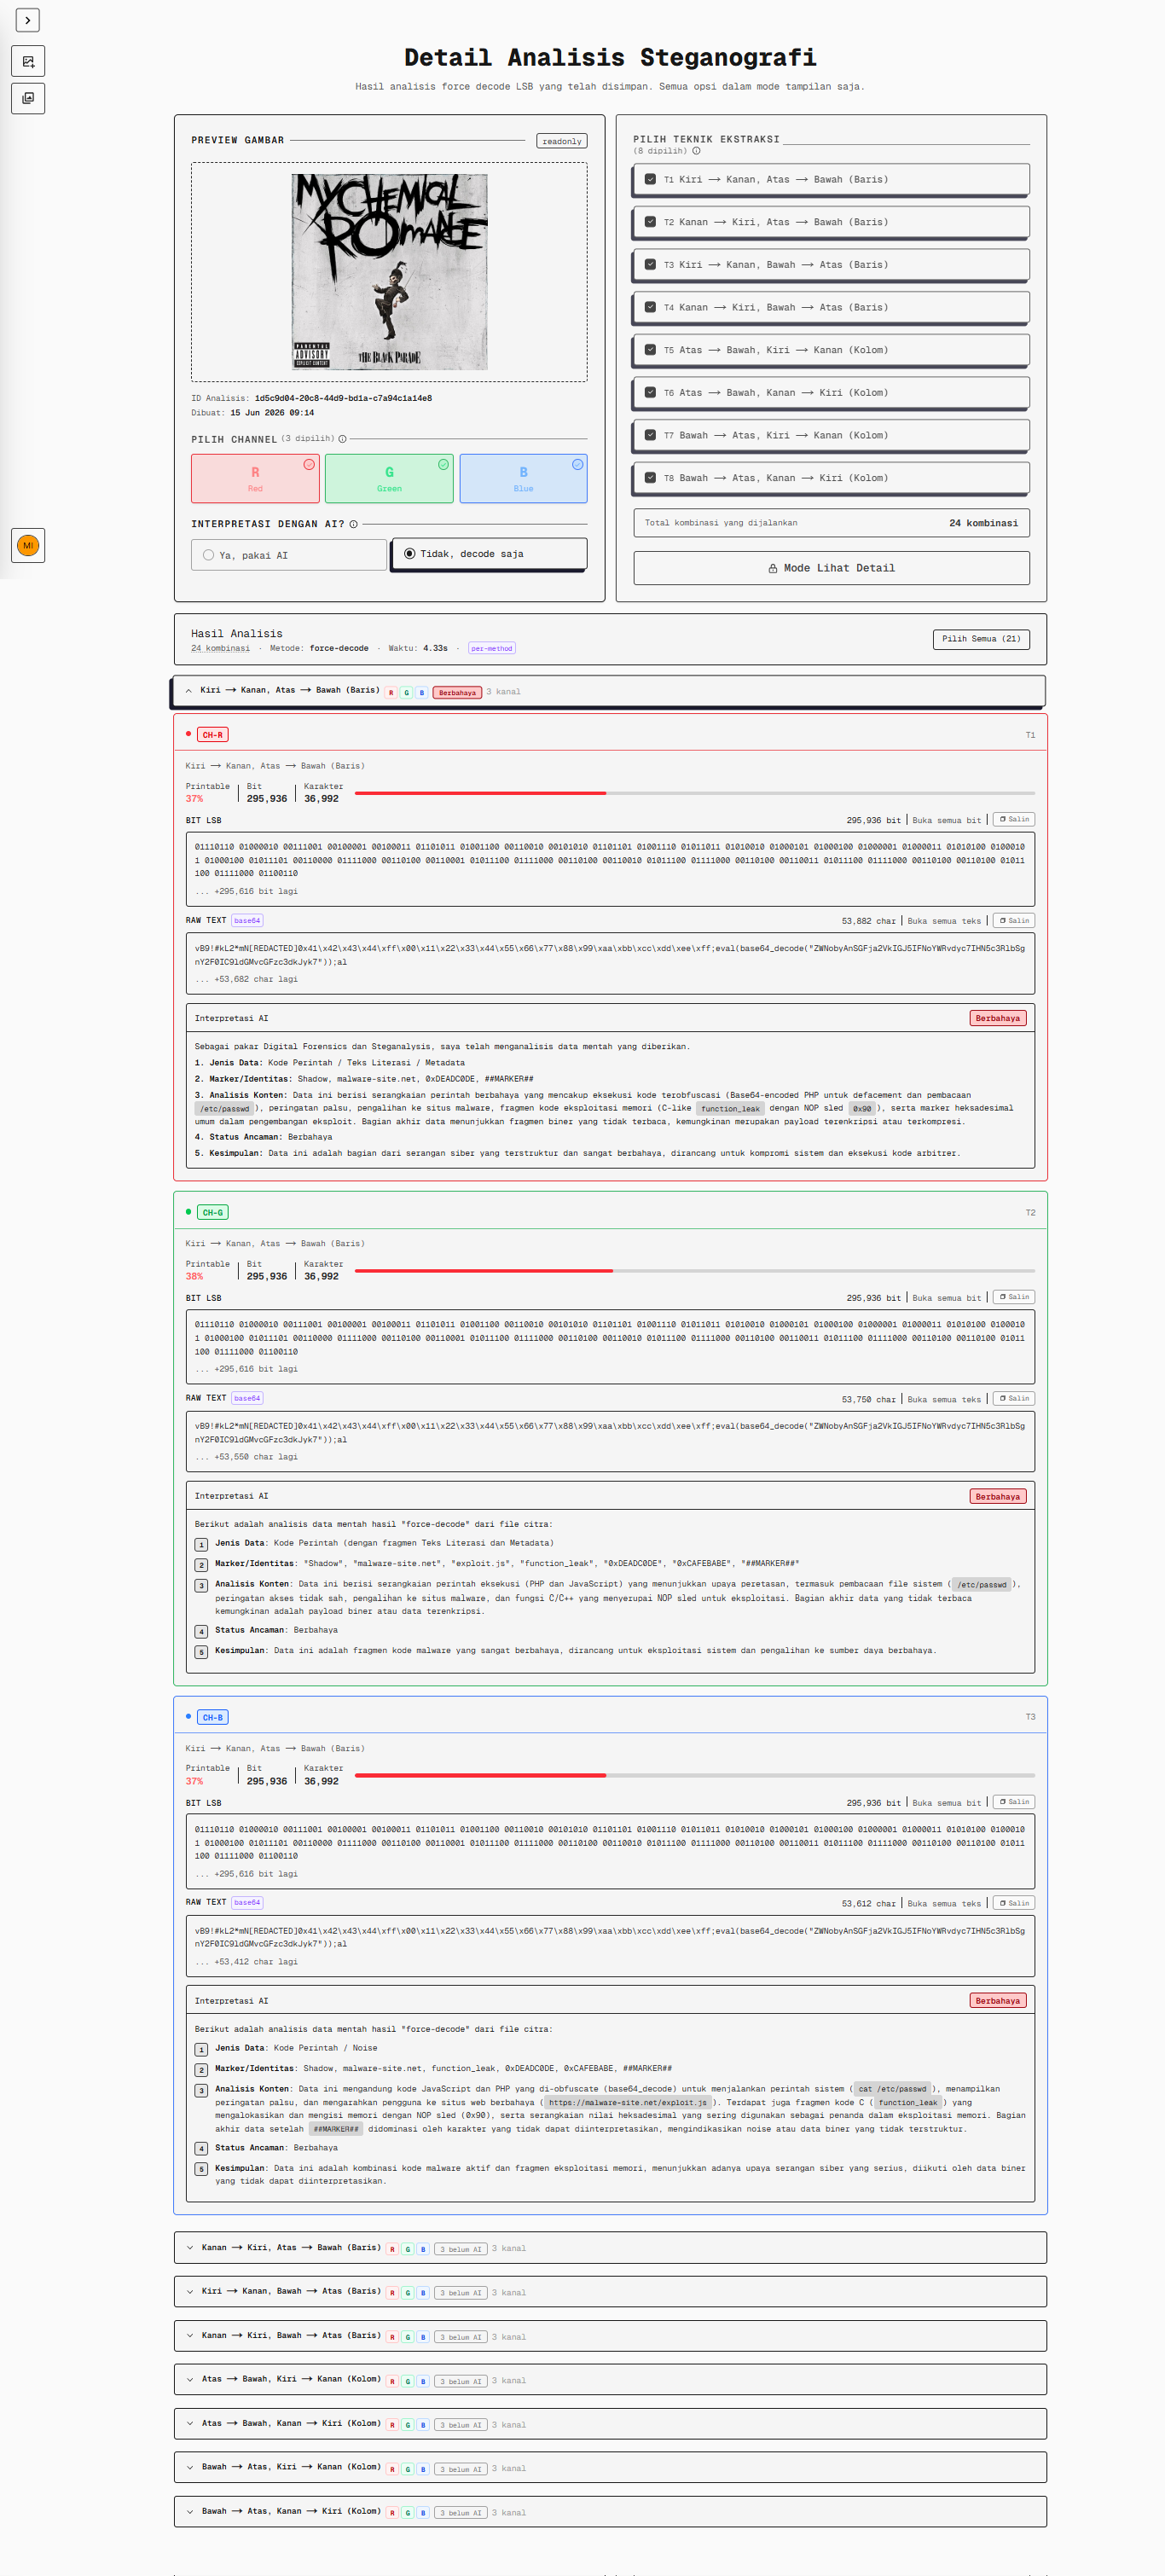Expand Kanan → Kiri, Atas → Bawah (Baris) results
This screenshot has height=2576, width=1165.
pos(610,2248)
